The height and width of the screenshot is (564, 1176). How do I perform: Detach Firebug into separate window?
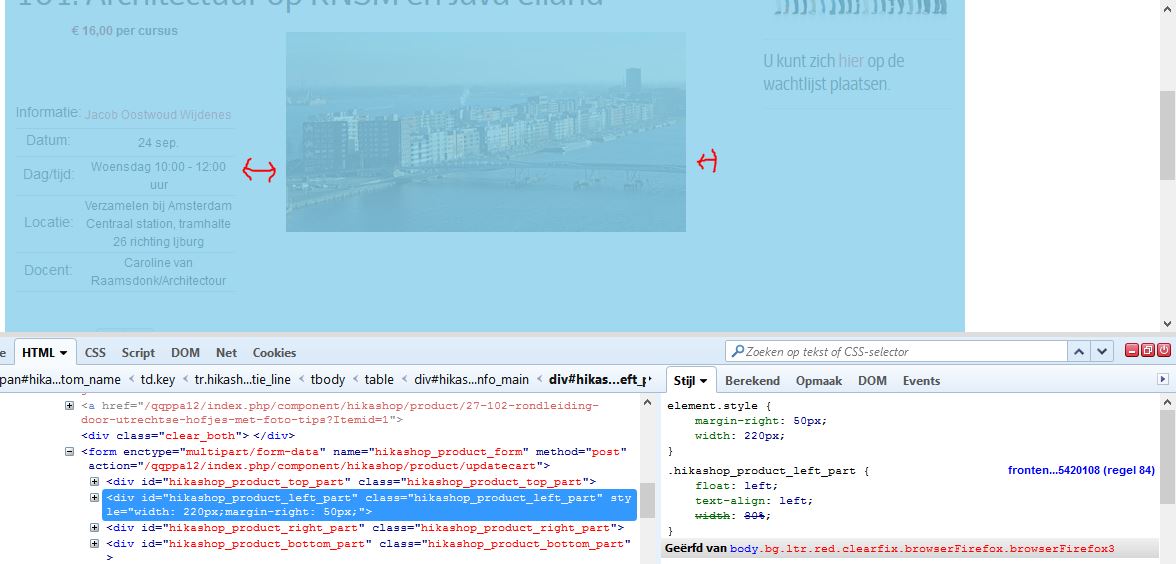(1148, 350)
